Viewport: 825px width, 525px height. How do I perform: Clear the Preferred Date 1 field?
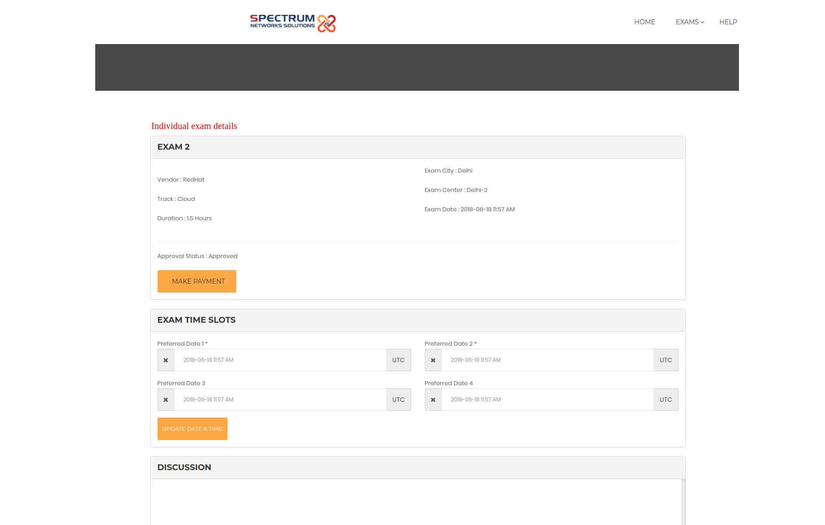point(166,360)
